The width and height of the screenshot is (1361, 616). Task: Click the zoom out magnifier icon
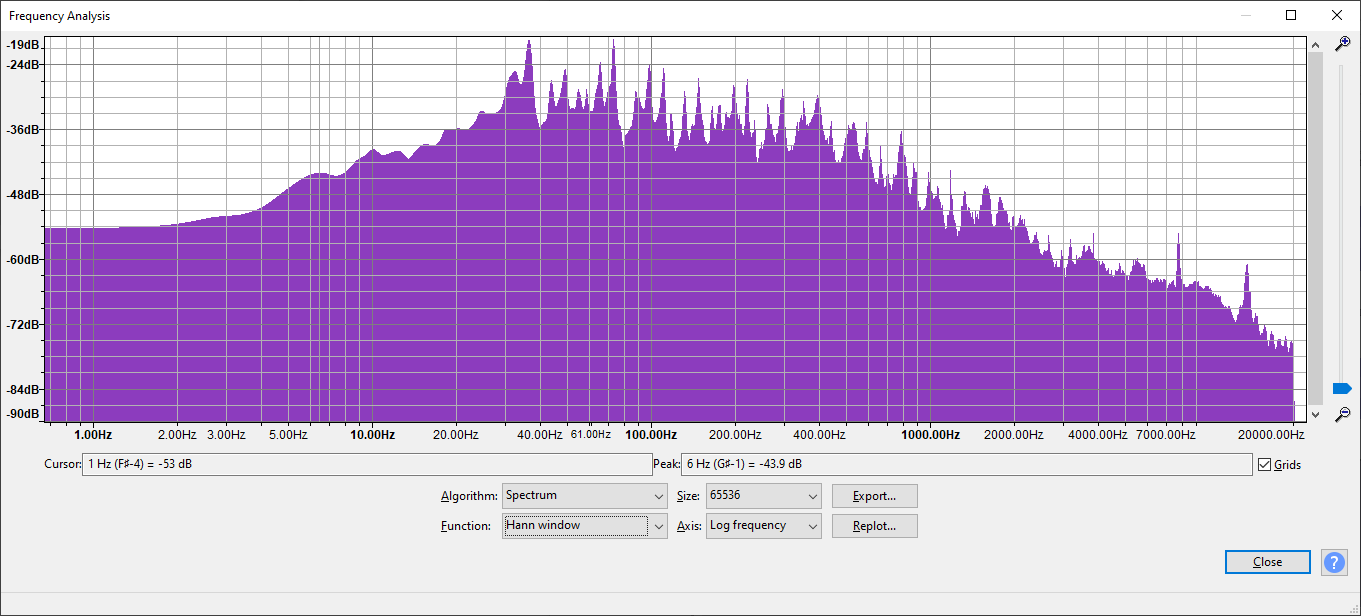1343,413
